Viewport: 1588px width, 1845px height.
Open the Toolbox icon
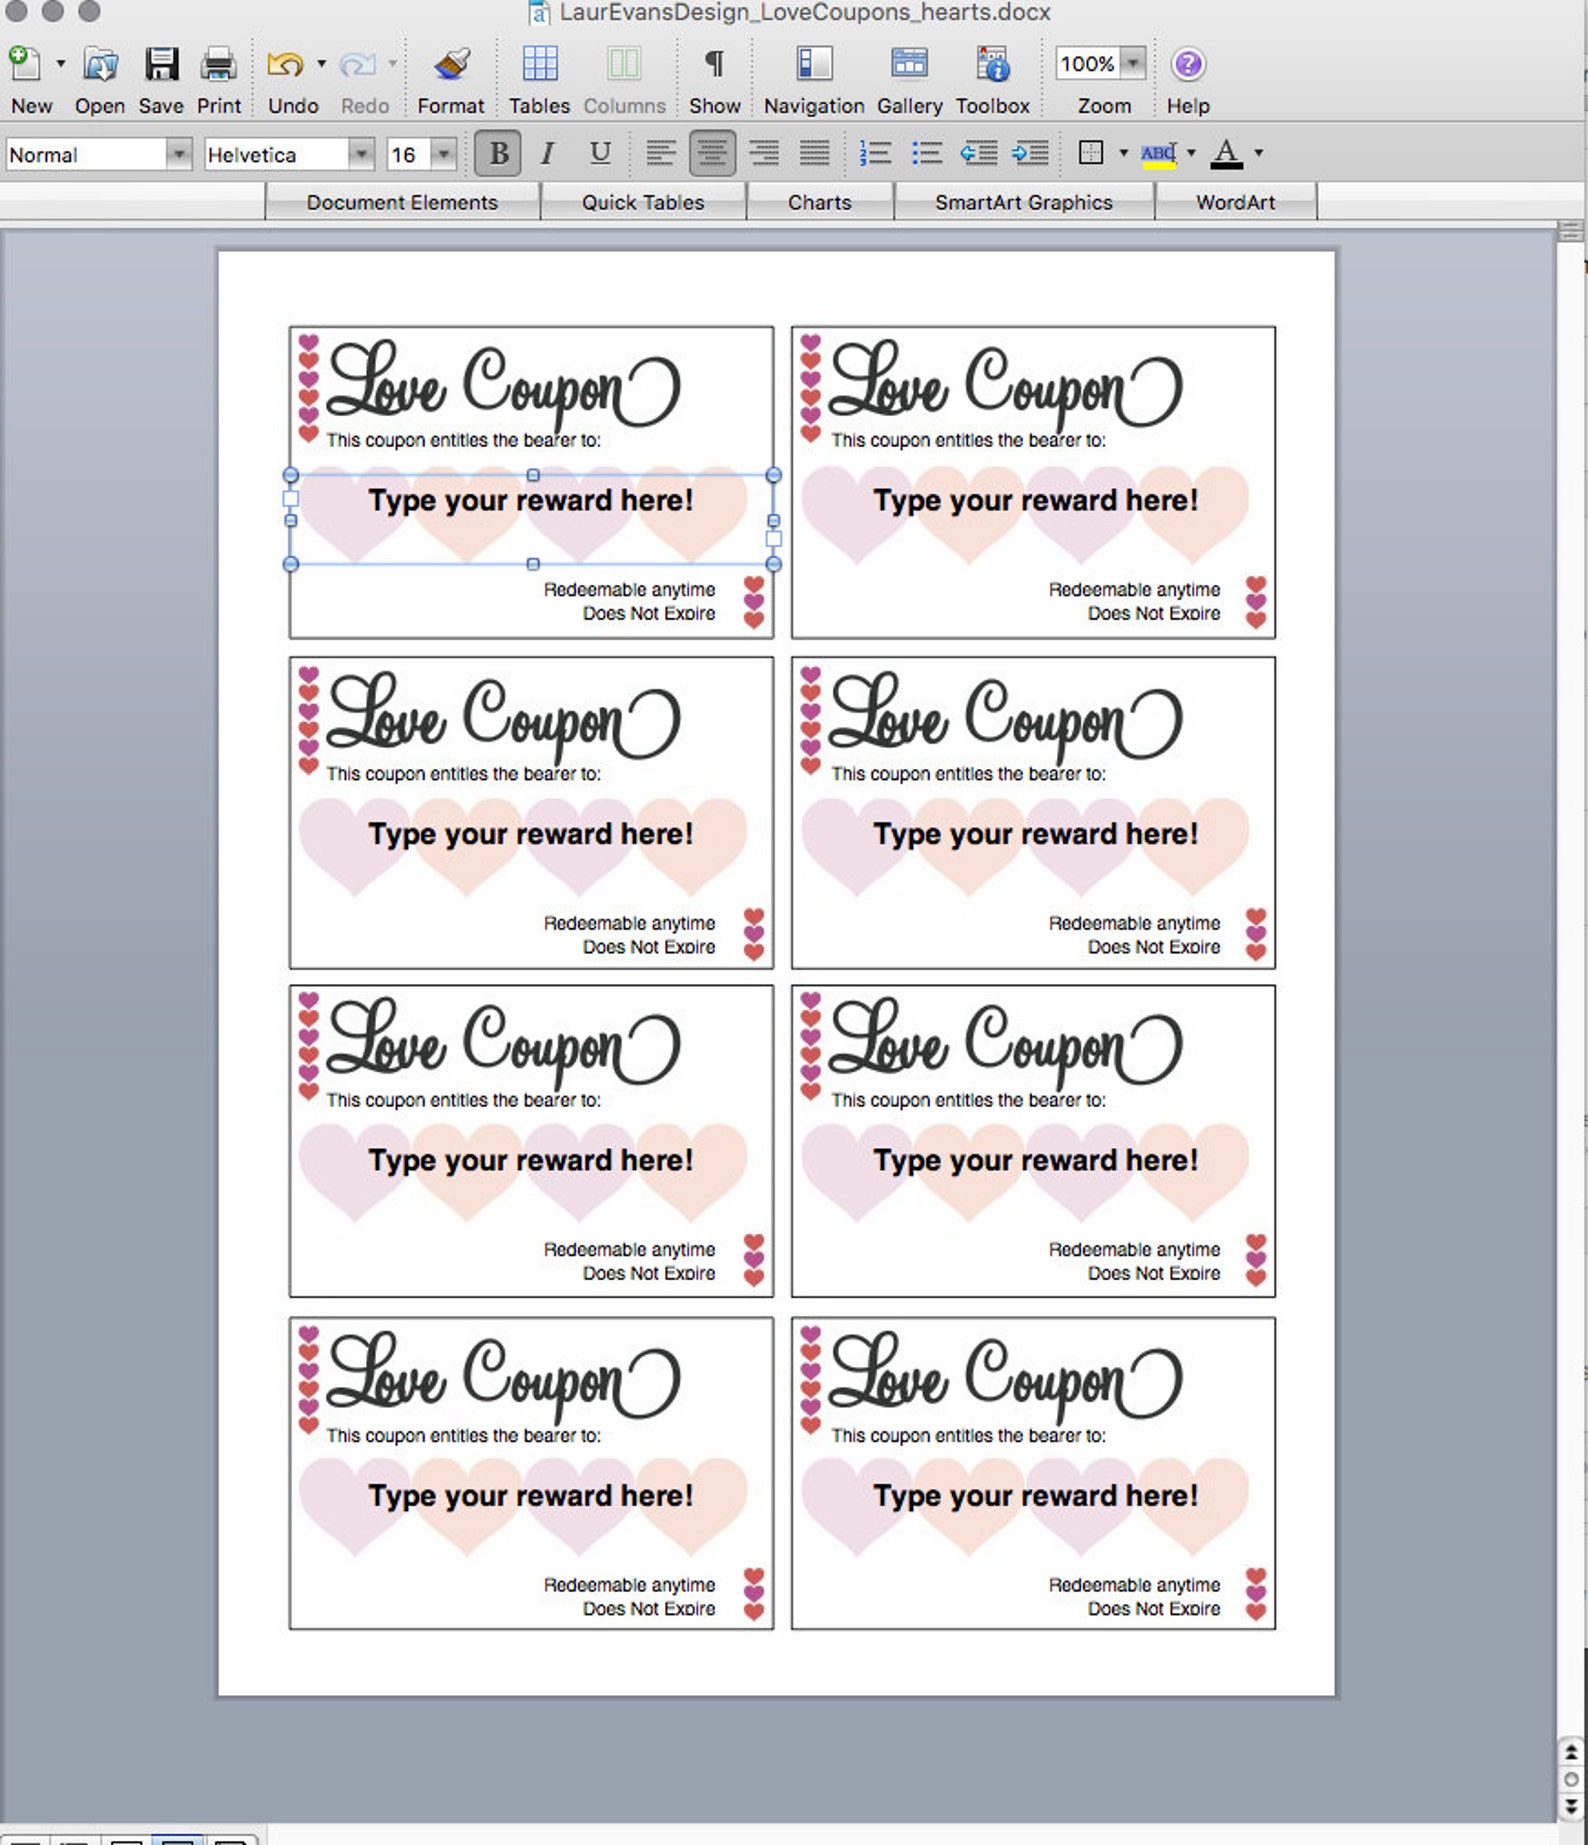coord(993,64)
